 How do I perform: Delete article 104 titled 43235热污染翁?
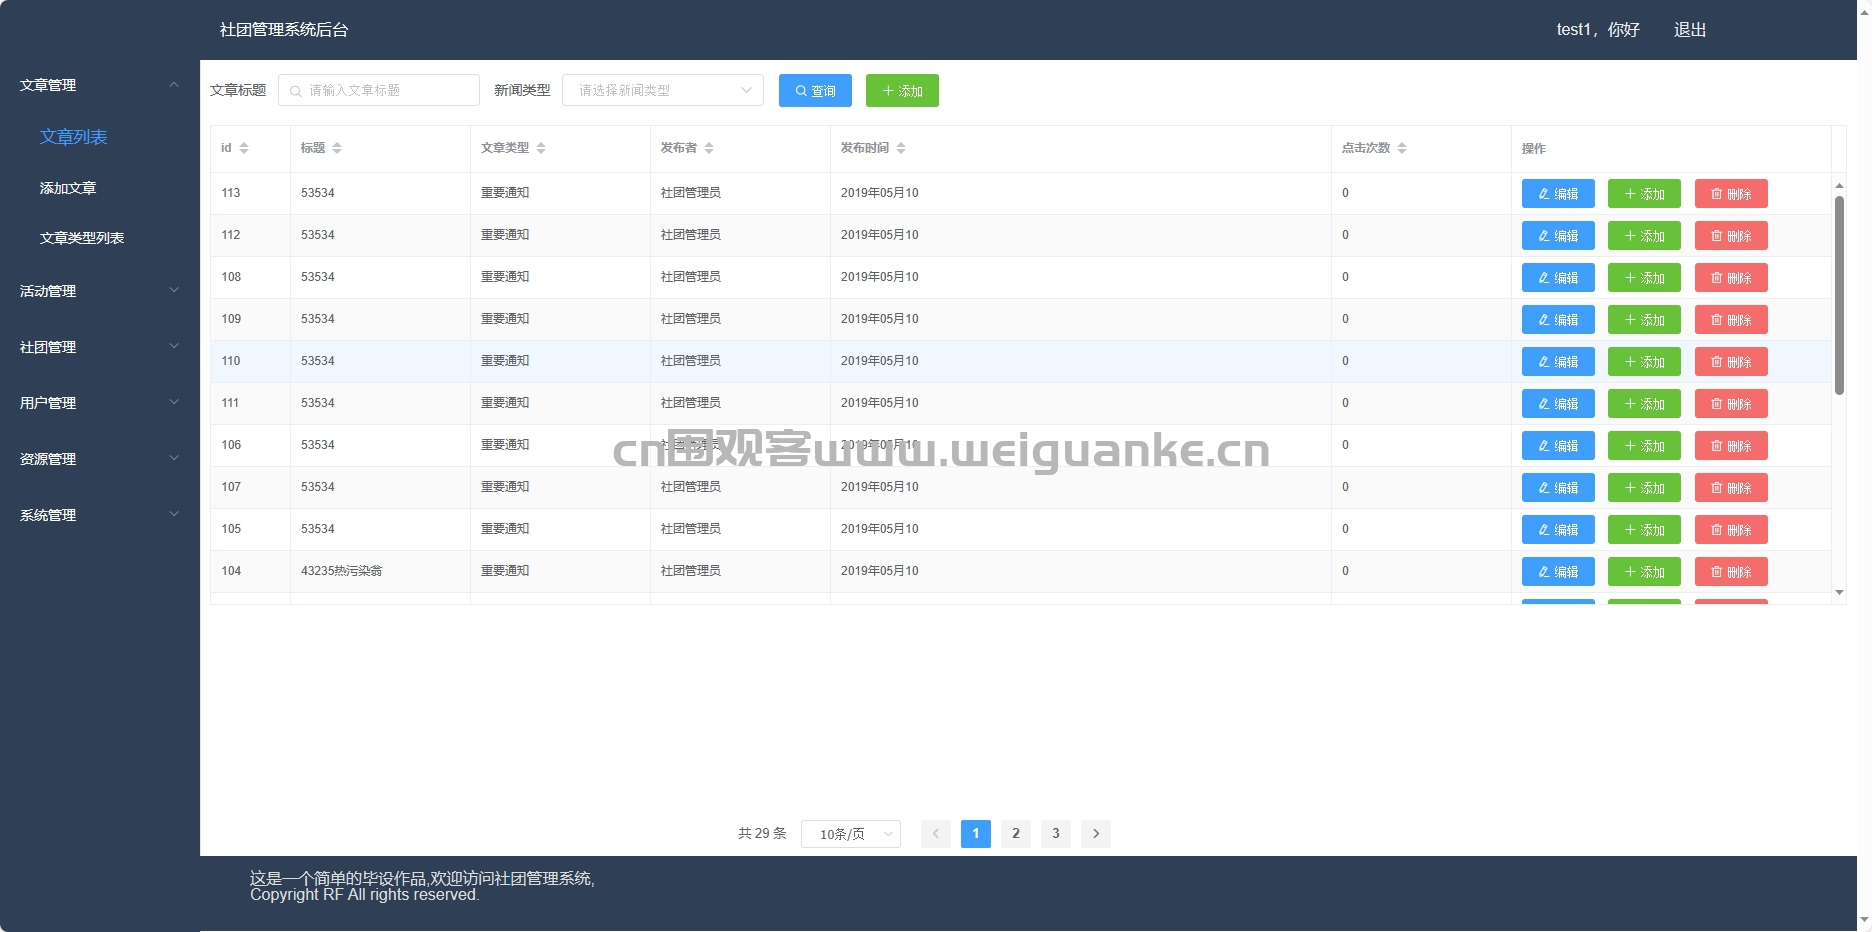[x=1731, y=572]
